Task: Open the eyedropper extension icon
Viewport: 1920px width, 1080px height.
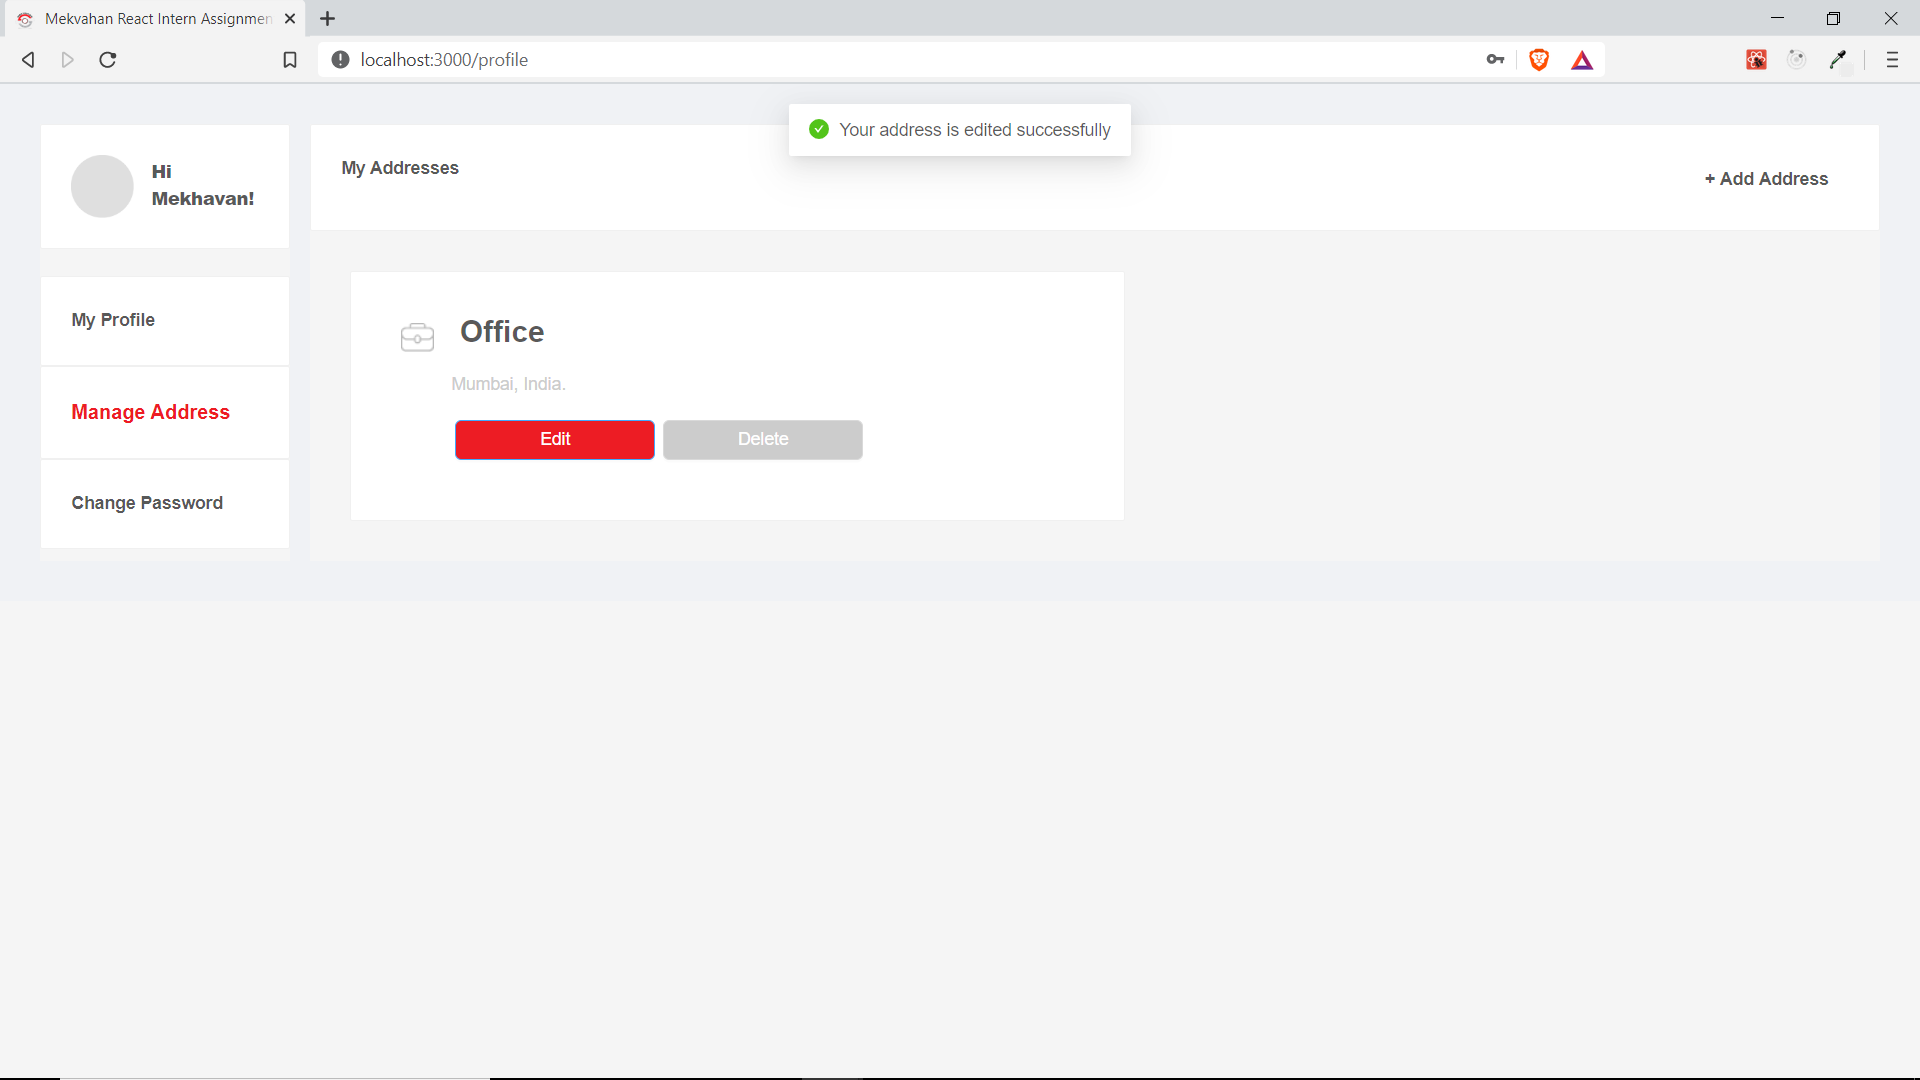Action: [1838, 60]
